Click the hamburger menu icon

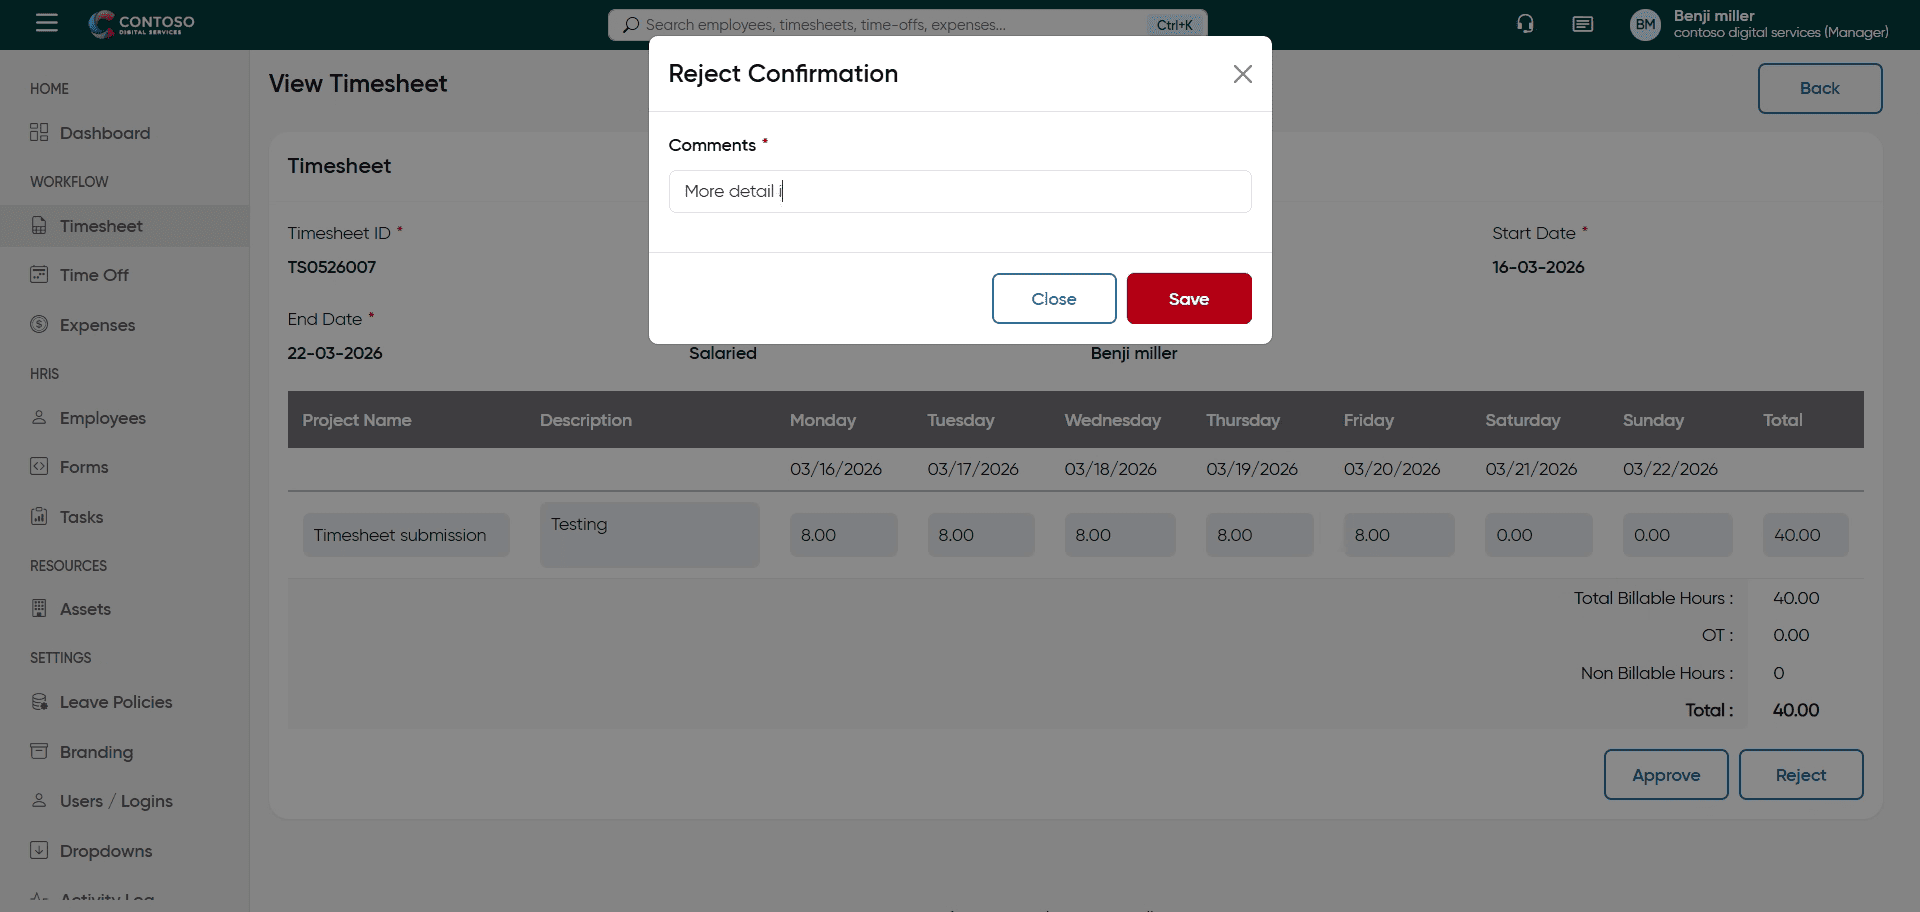(x=47, y=23)
